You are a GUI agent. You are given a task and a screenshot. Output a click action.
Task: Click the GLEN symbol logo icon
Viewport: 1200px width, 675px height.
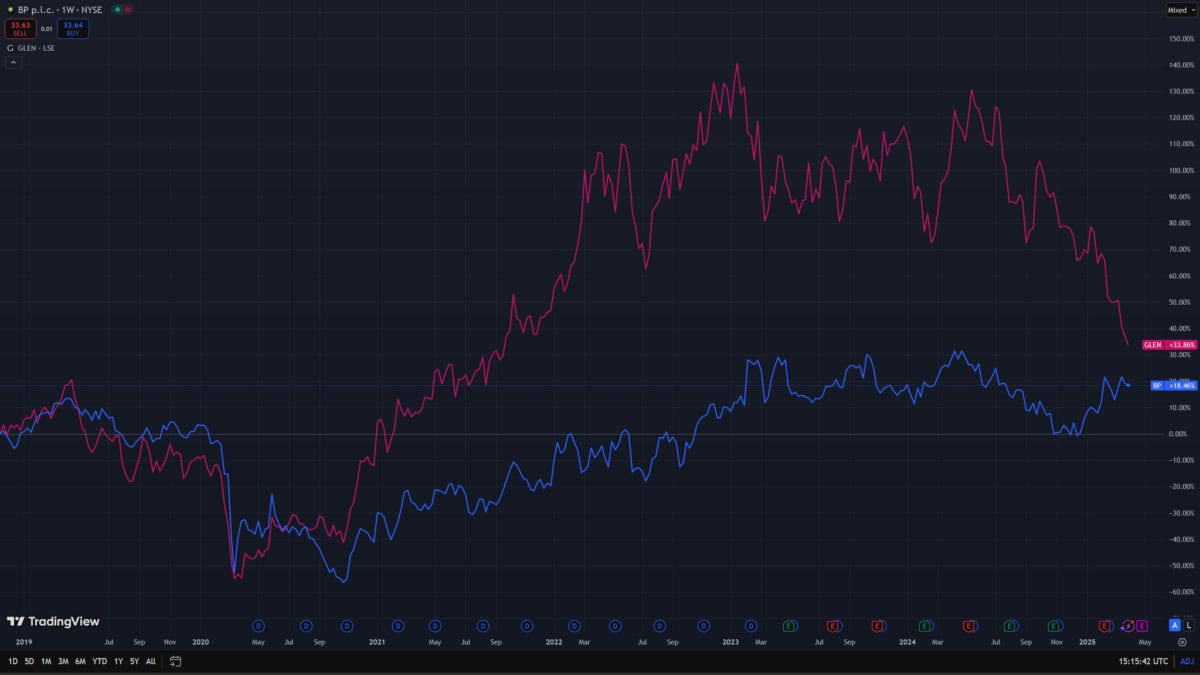click(10, 47)
